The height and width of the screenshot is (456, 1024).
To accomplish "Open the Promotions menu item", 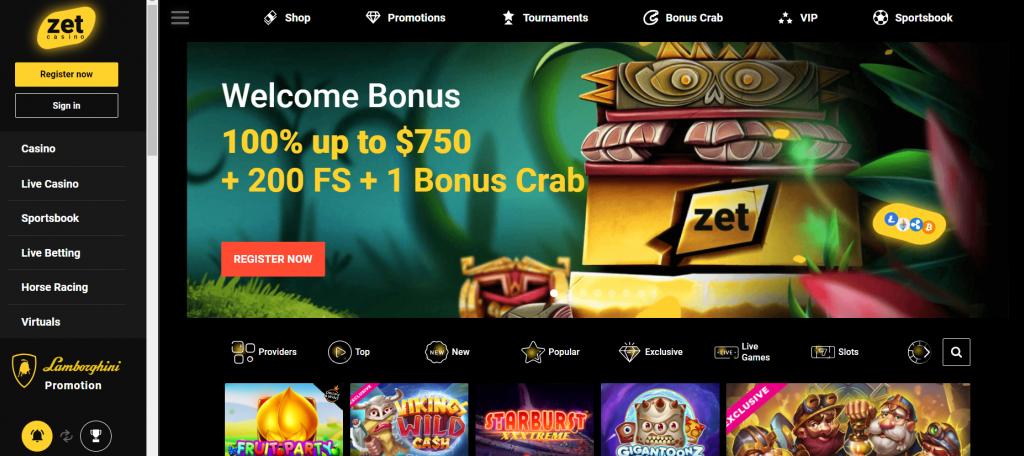I will [x=406, y=18].
